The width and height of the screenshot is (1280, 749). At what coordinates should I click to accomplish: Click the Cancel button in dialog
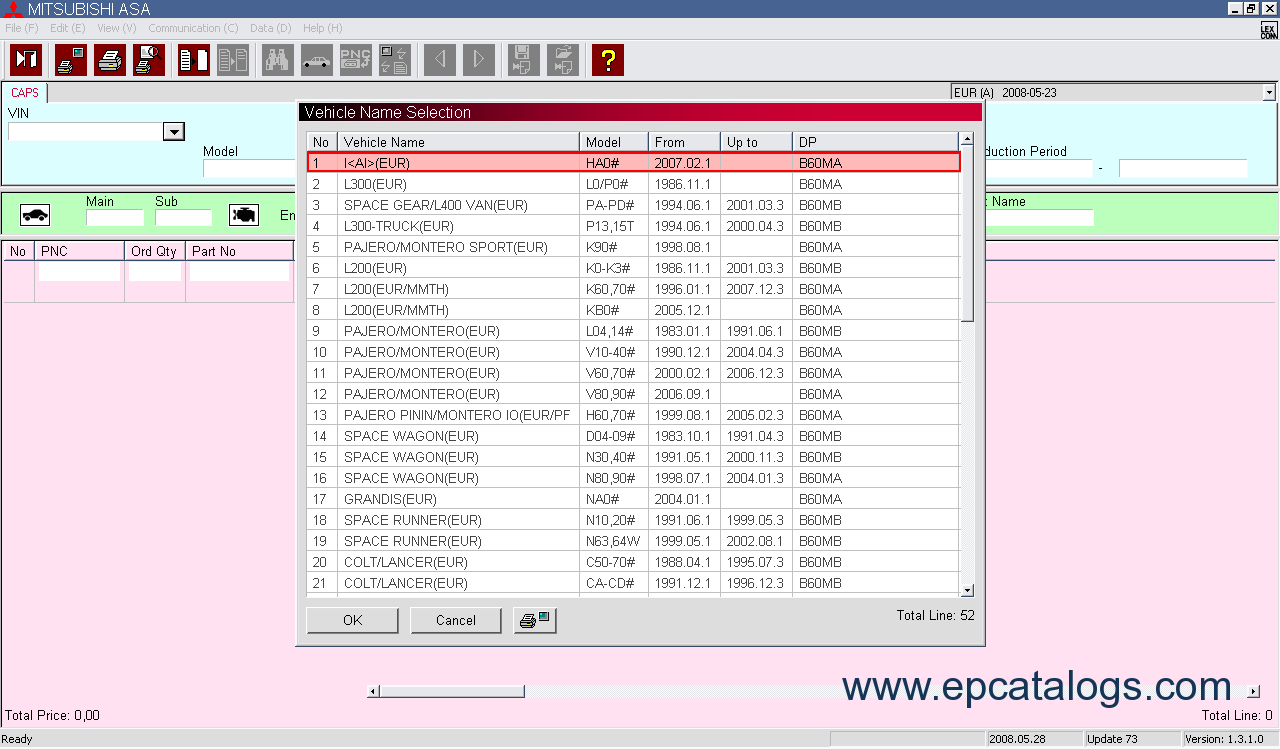[456, 620]
